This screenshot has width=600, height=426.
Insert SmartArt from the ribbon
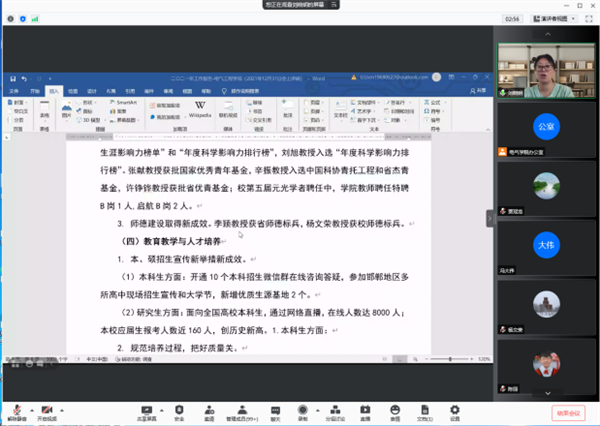pyautogui.click(x=124, y=102)
